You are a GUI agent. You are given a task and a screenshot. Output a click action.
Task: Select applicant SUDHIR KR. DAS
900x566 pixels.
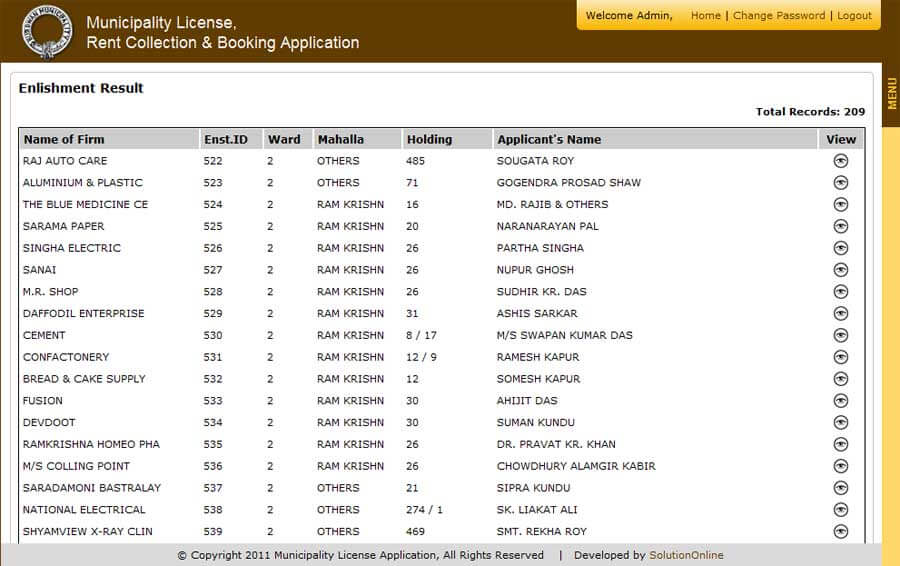[541, 292]
